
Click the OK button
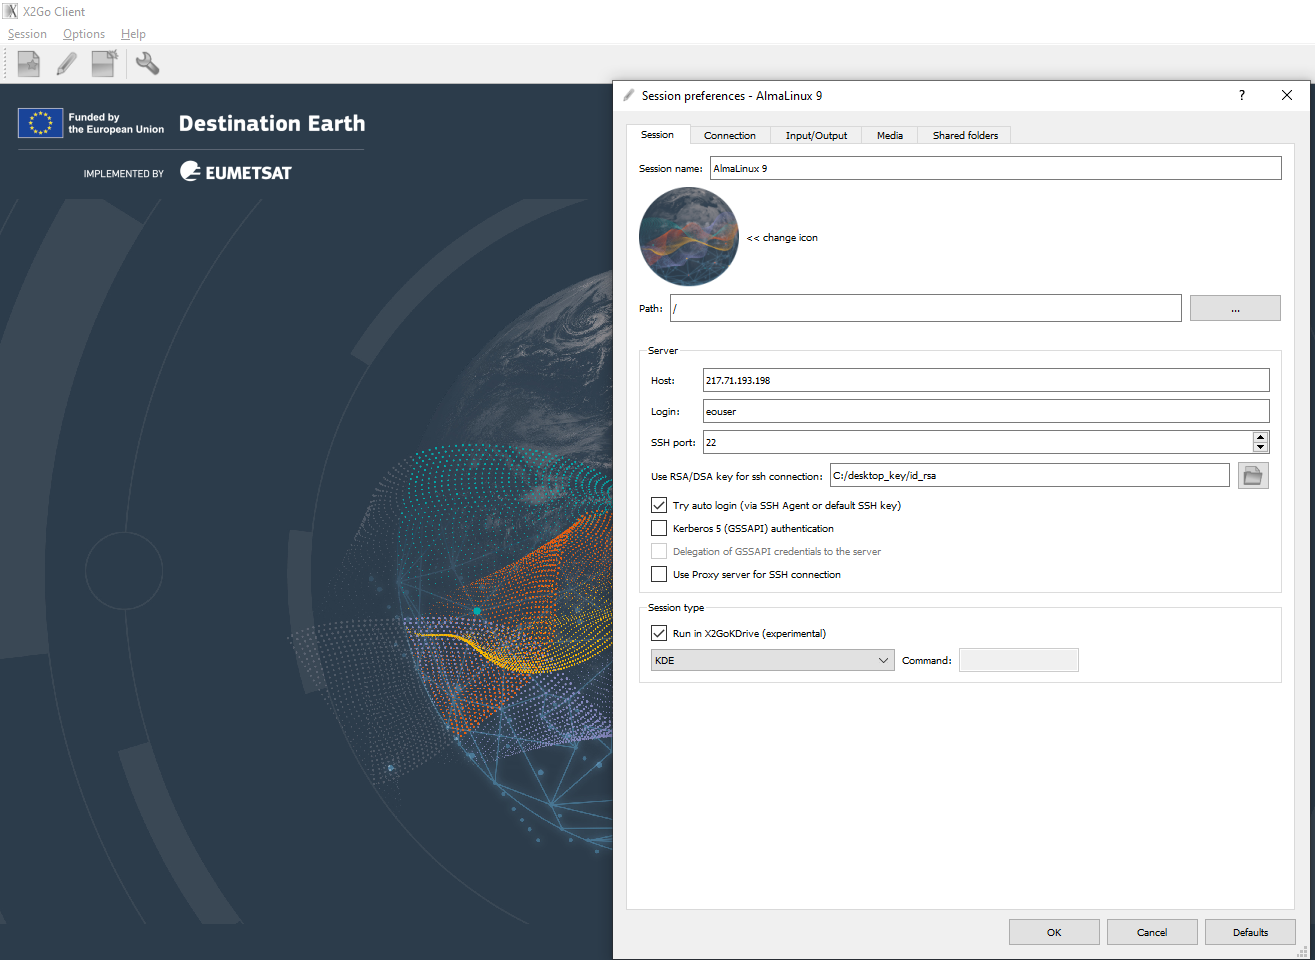click(x=1054, y=932)
